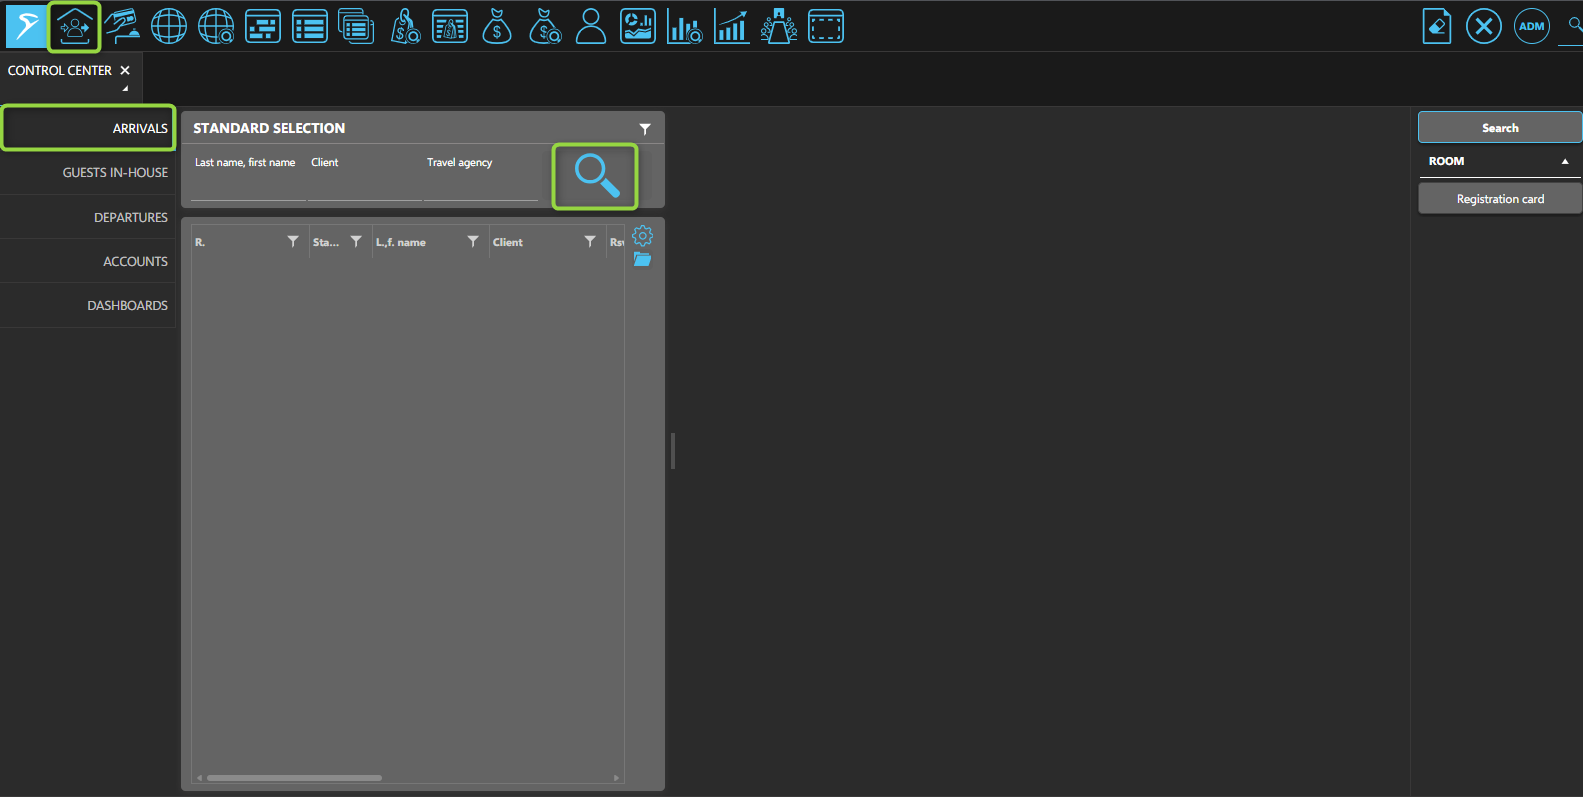Toggle filter on the Client column
The height and width of the screenshot is (797, 1583).
pos(590,242)
